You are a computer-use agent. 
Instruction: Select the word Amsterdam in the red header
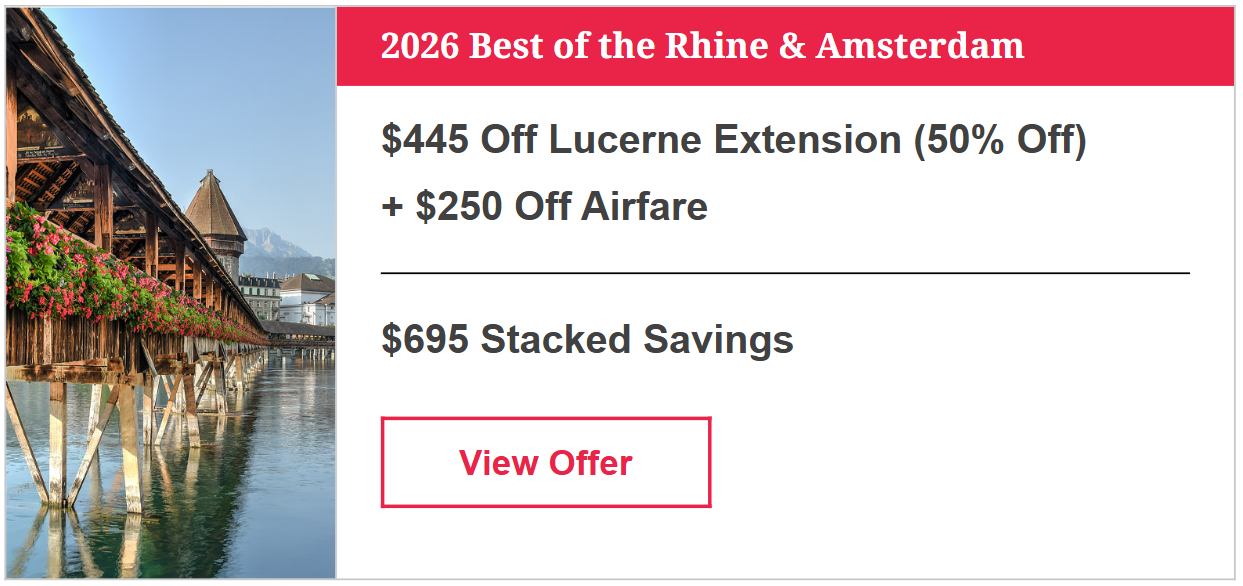[920, 46]
